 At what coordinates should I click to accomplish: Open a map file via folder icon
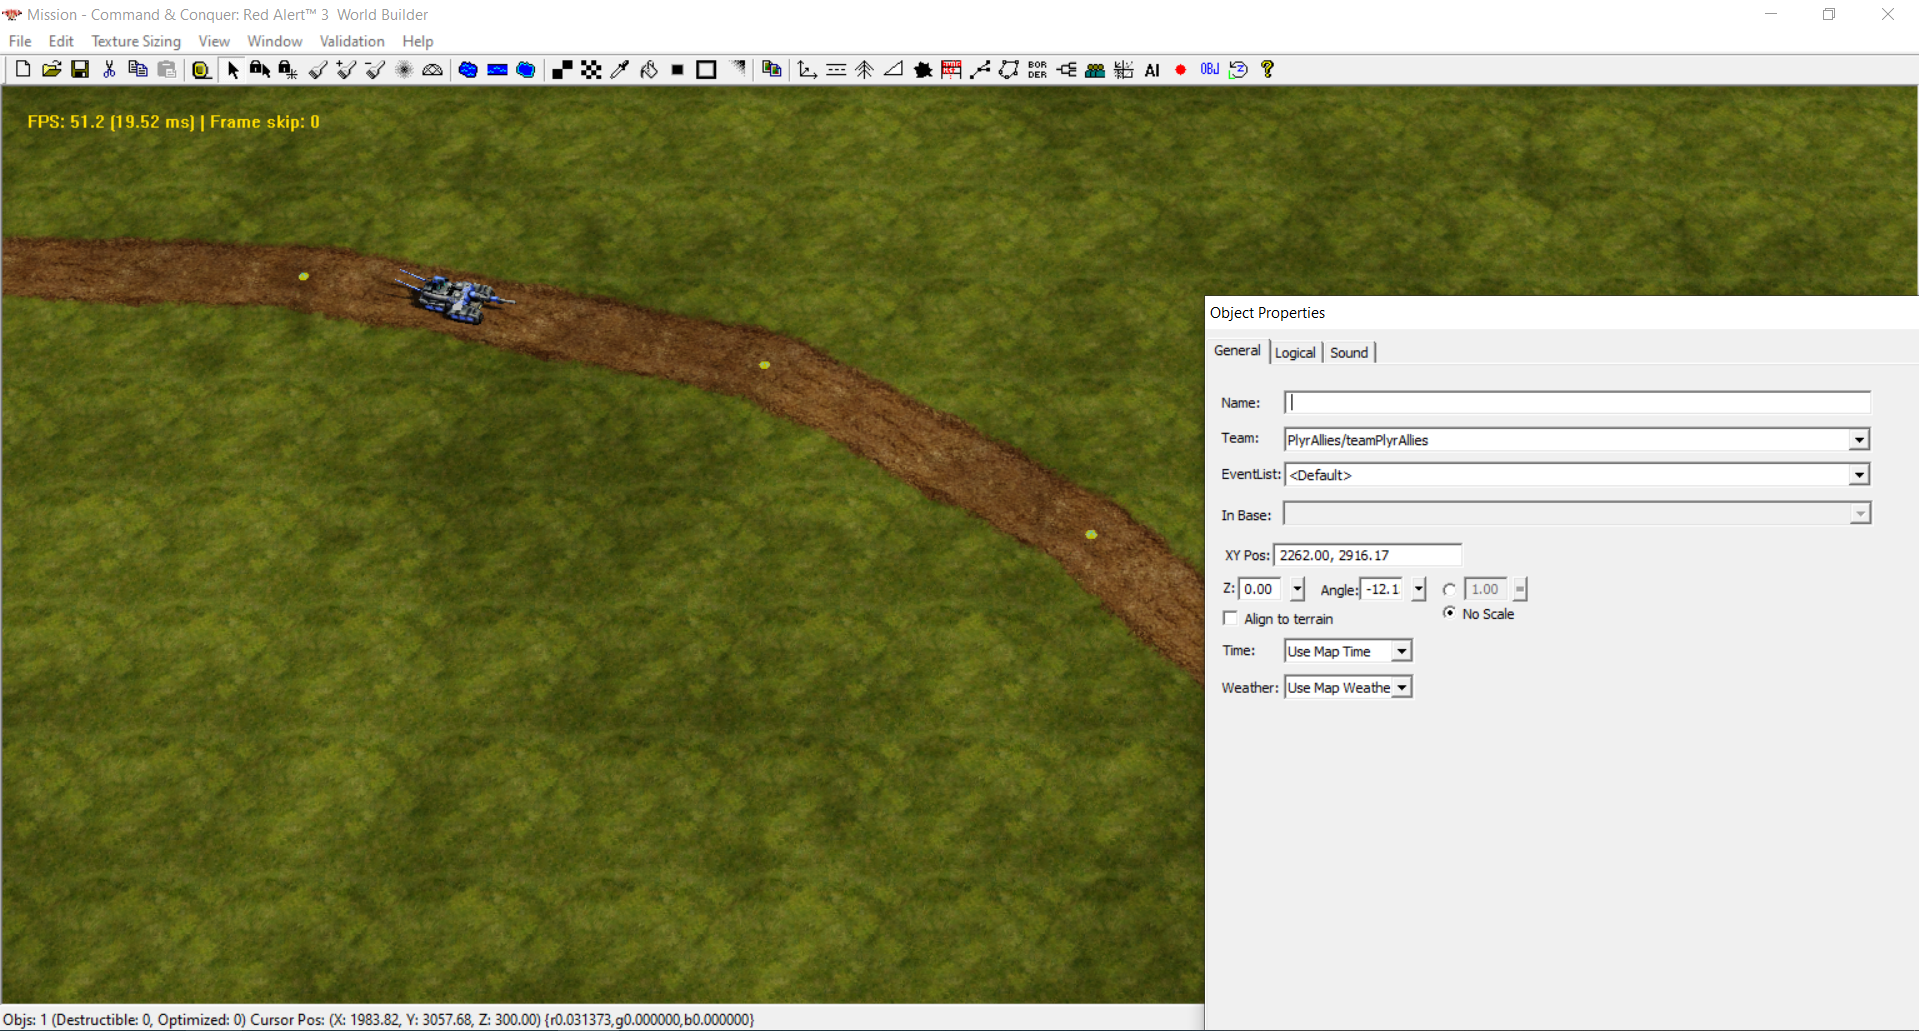coord(51,69)
